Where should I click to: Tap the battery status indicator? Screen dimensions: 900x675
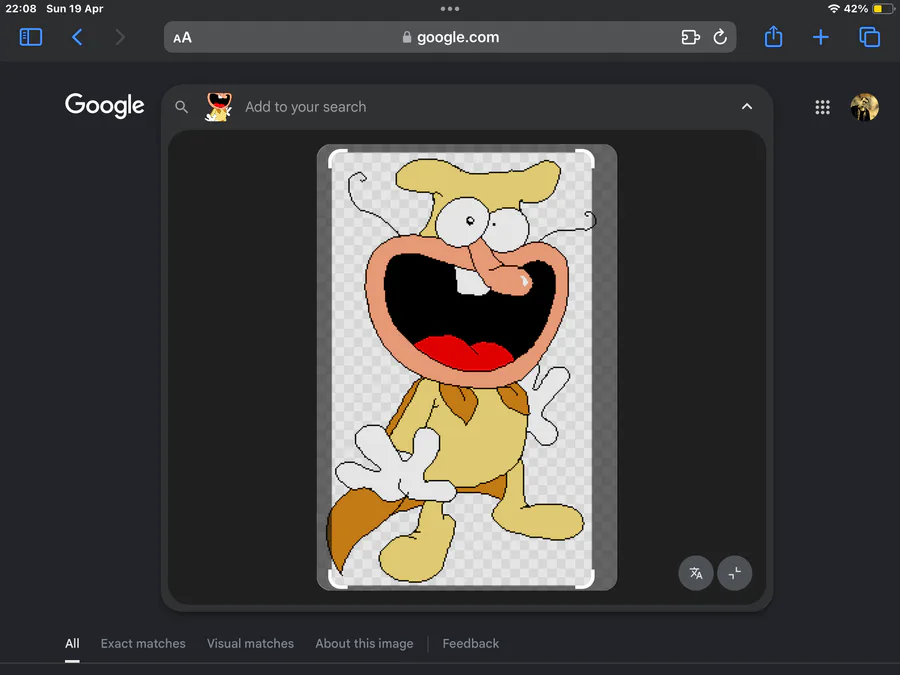click(x=883, y=9)
